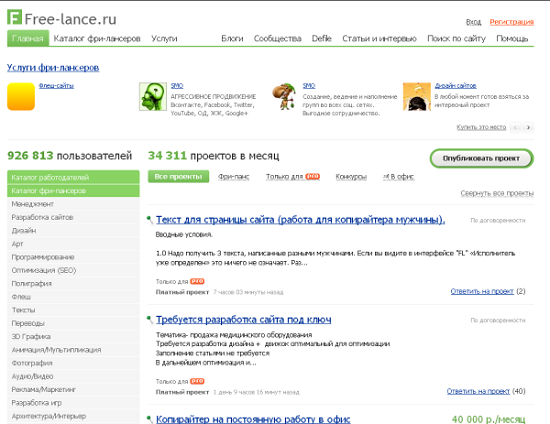Switch to the Конкурсы projects filter
The image size is (550, 424).
point(351,177)
